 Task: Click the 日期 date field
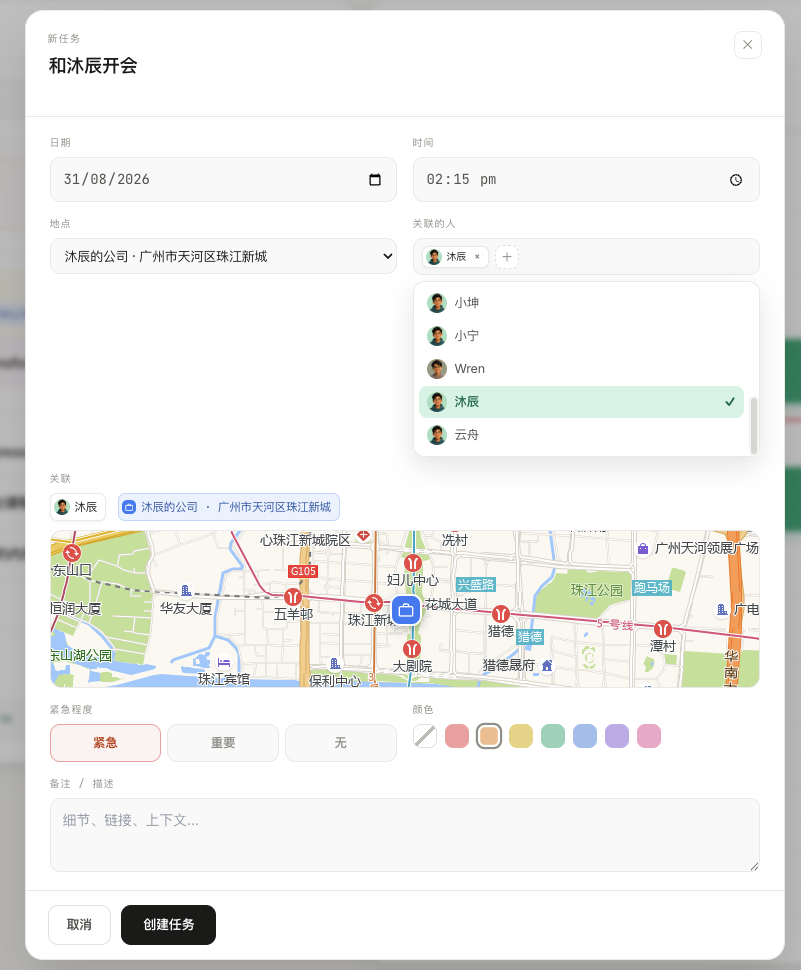[223, 179]
